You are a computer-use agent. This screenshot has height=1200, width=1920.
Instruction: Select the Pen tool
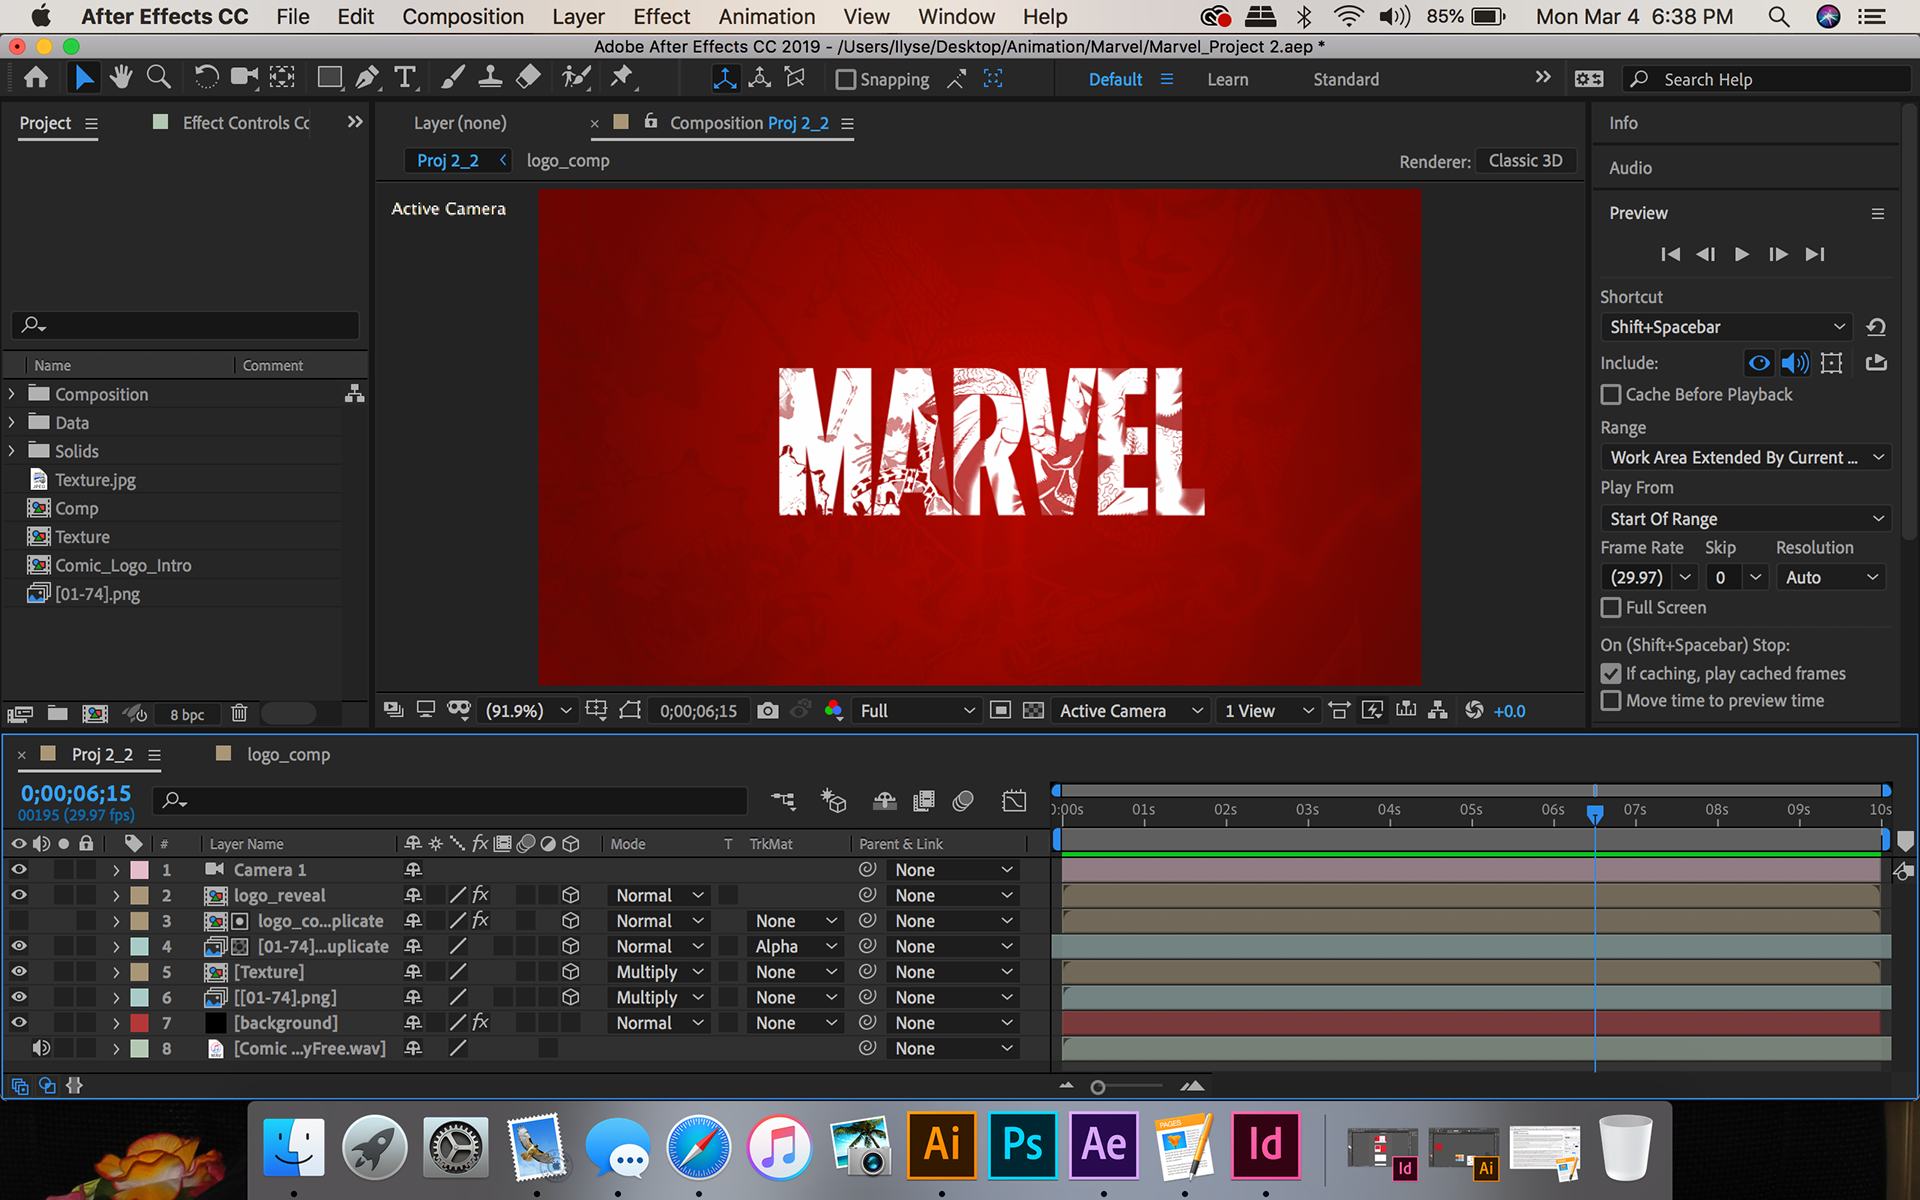[367, 78]
